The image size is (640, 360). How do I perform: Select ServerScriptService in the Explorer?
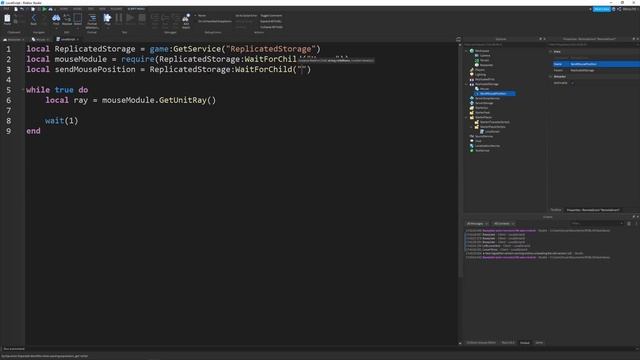point(487,98)
